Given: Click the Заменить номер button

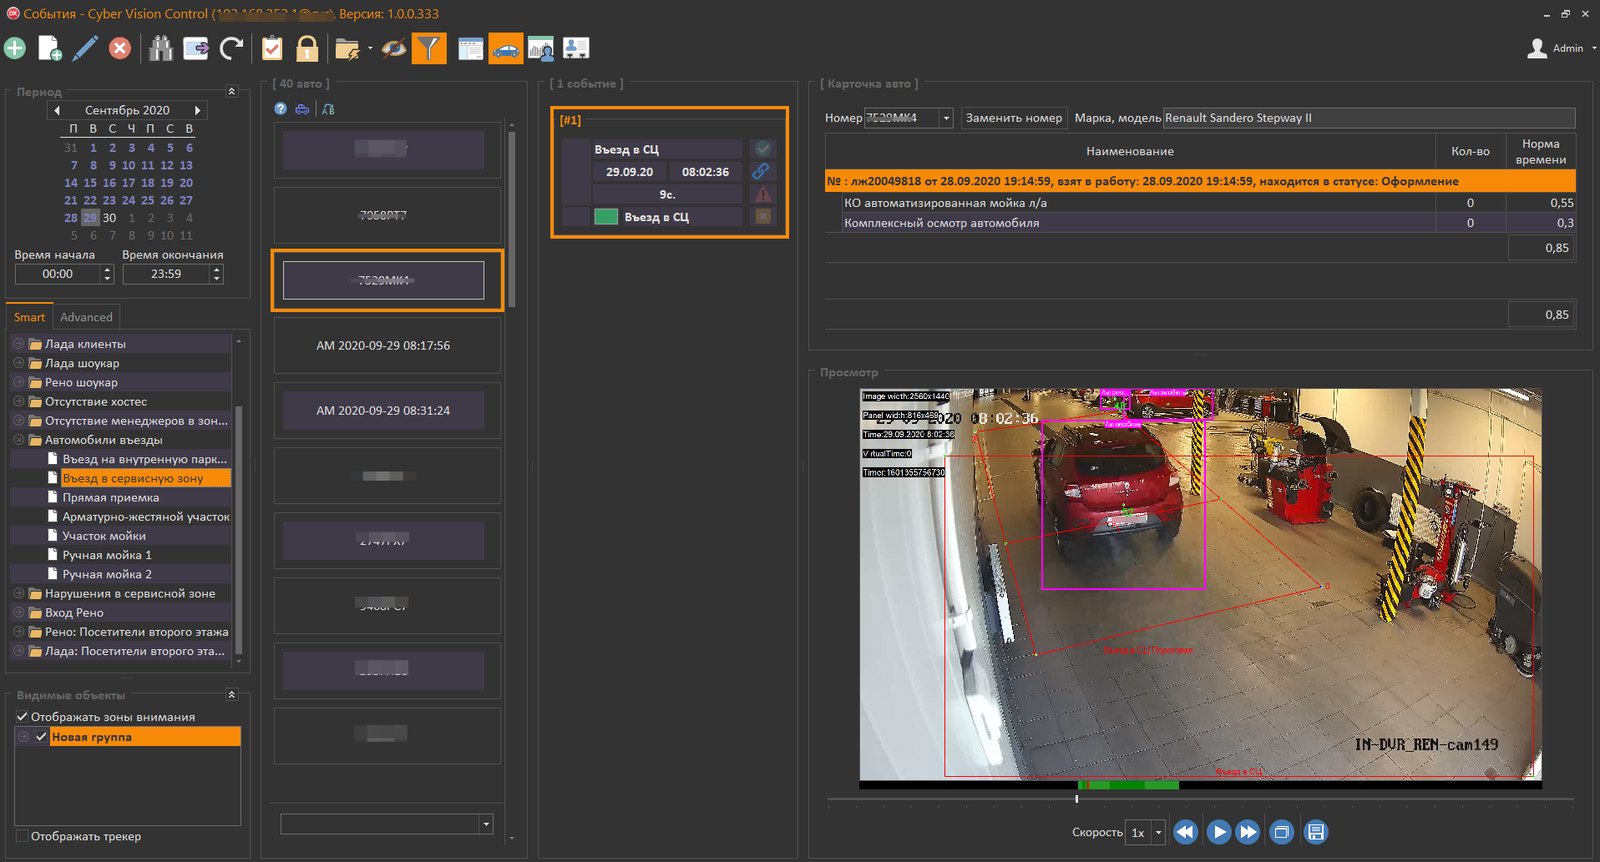Looking at the screenshot, I should point(1014,118).
